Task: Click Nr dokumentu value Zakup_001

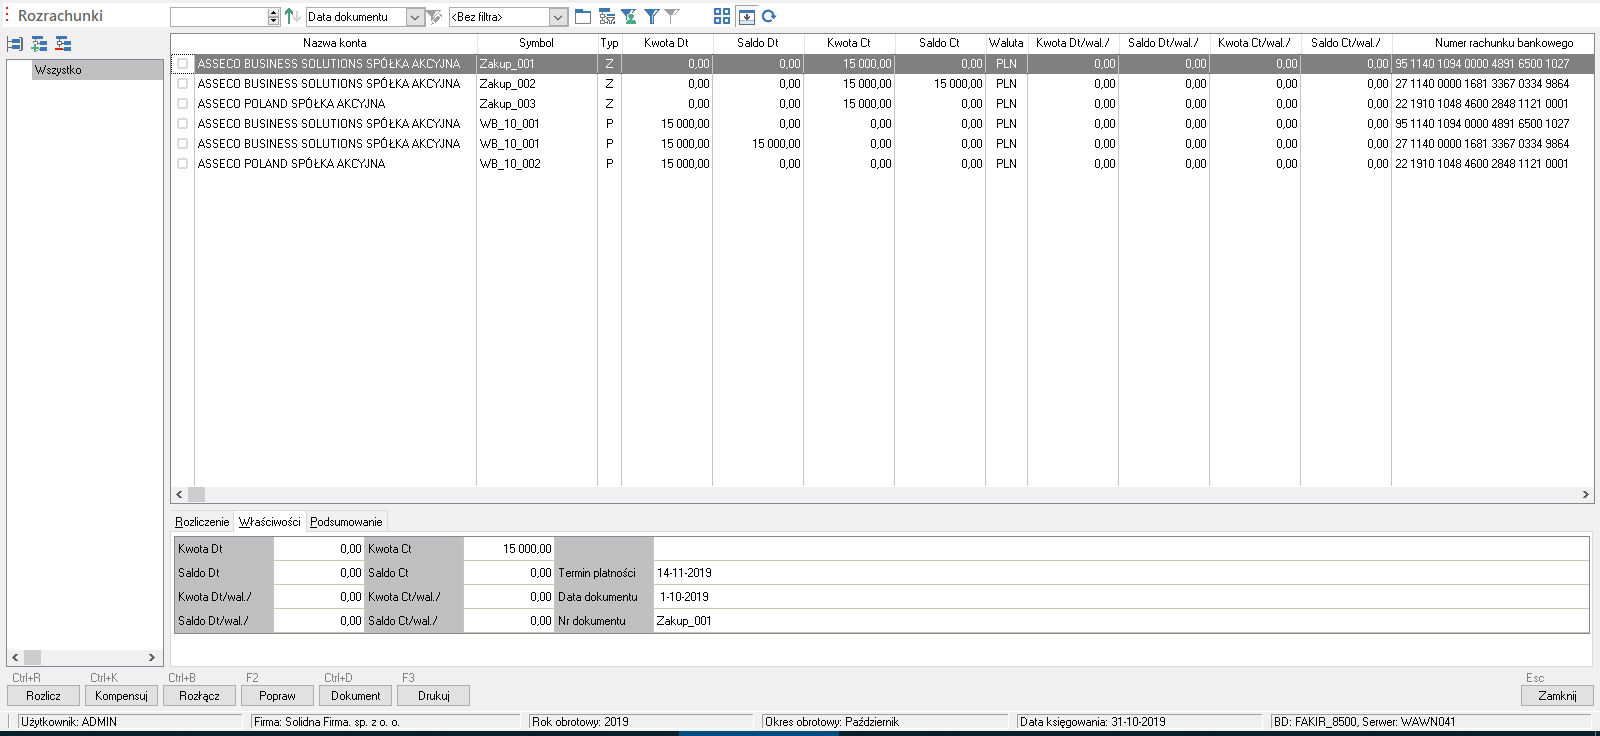Action: [684, 621]
